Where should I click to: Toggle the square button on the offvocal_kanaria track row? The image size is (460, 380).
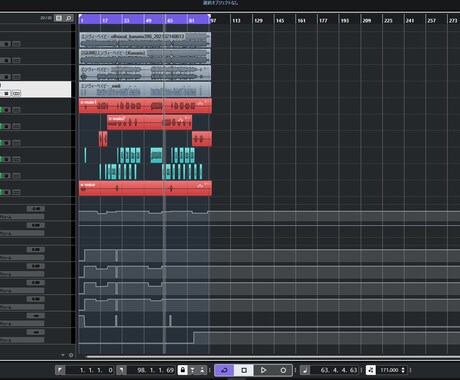(x=6, y=44)
